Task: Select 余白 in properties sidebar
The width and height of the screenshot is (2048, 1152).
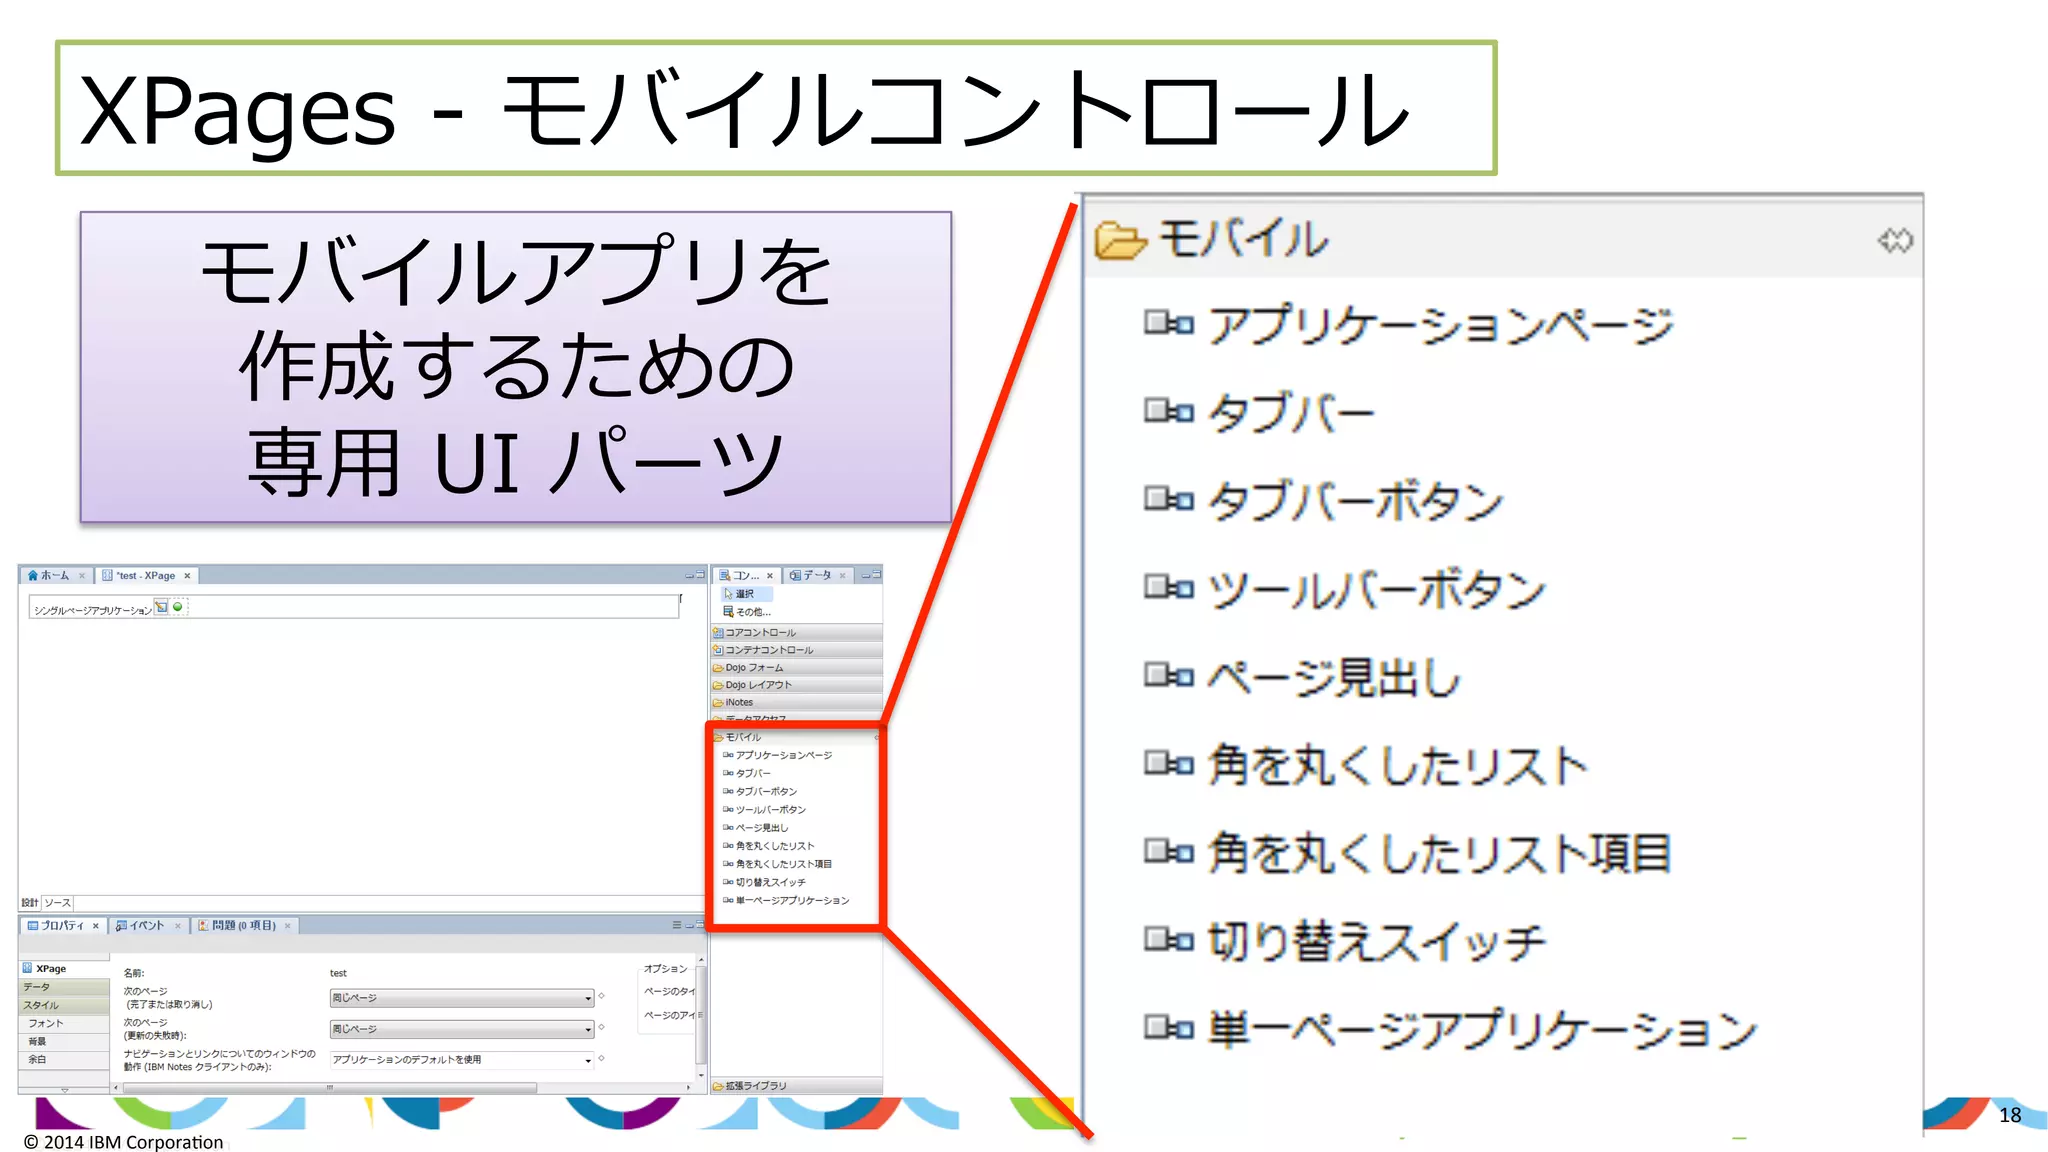Action: (64, 1059)
